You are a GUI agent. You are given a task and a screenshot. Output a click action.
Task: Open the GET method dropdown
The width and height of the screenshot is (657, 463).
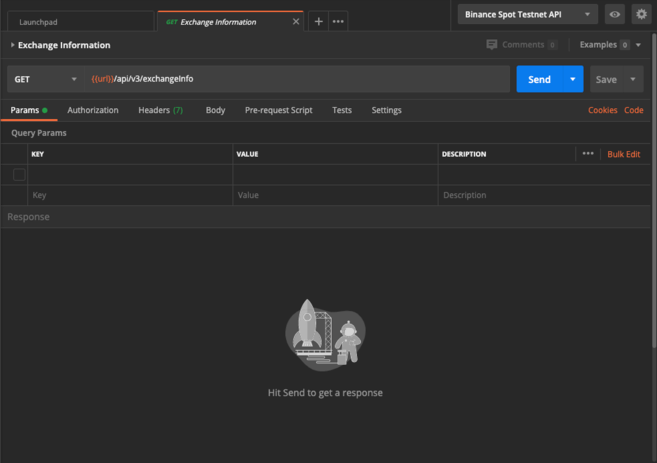tap(46, 79)
